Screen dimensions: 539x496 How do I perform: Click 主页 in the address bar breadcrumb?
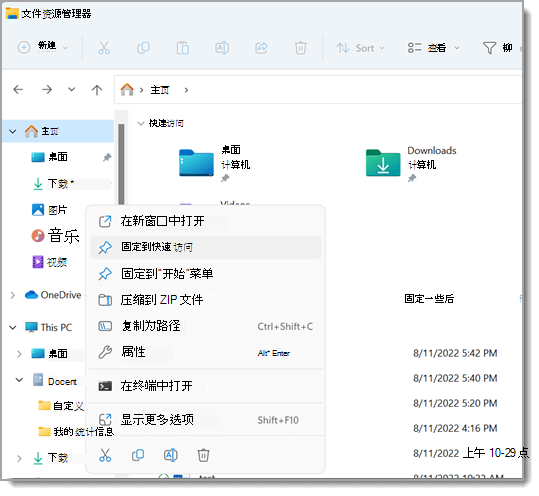click(x=160, y=90)
